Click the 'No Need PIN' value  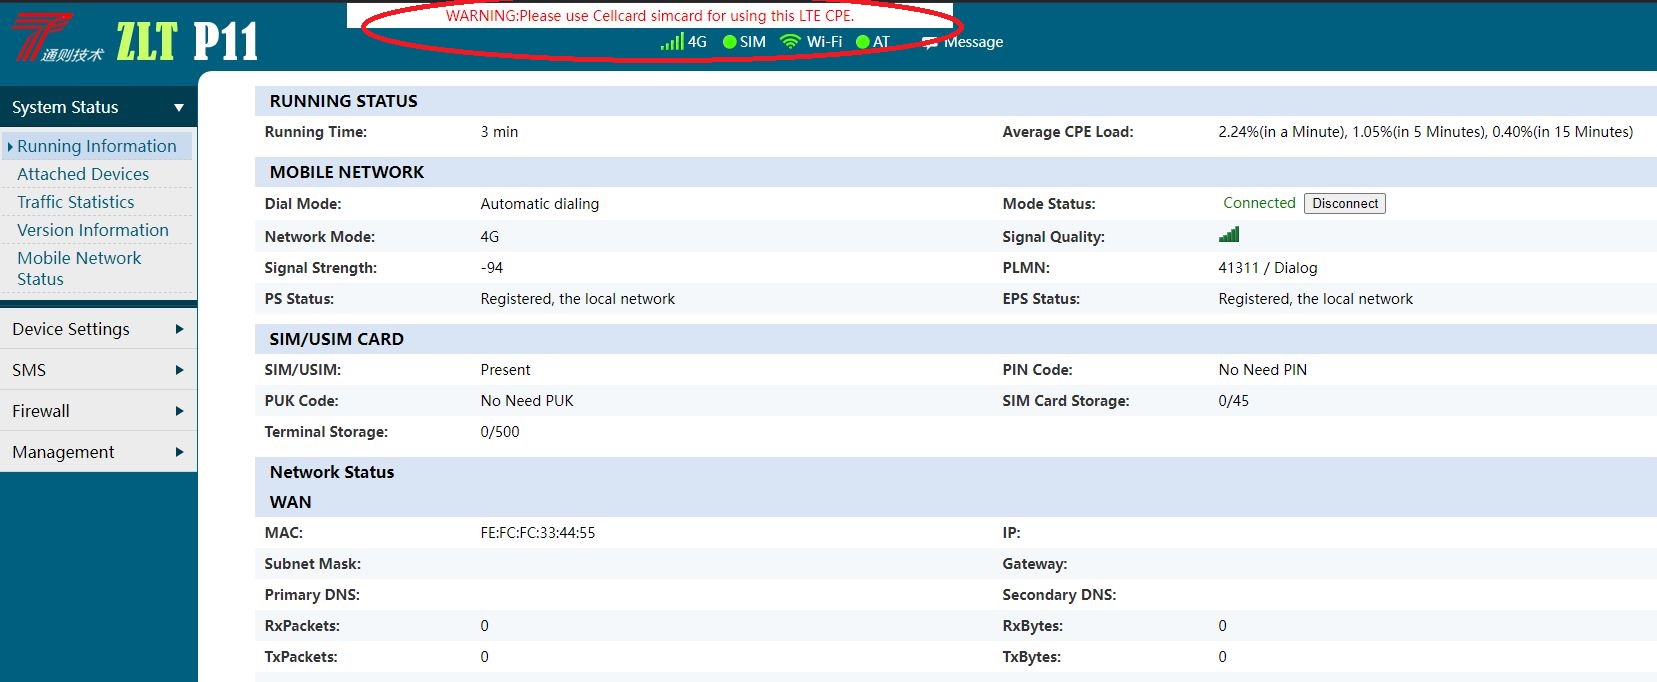1262,370
